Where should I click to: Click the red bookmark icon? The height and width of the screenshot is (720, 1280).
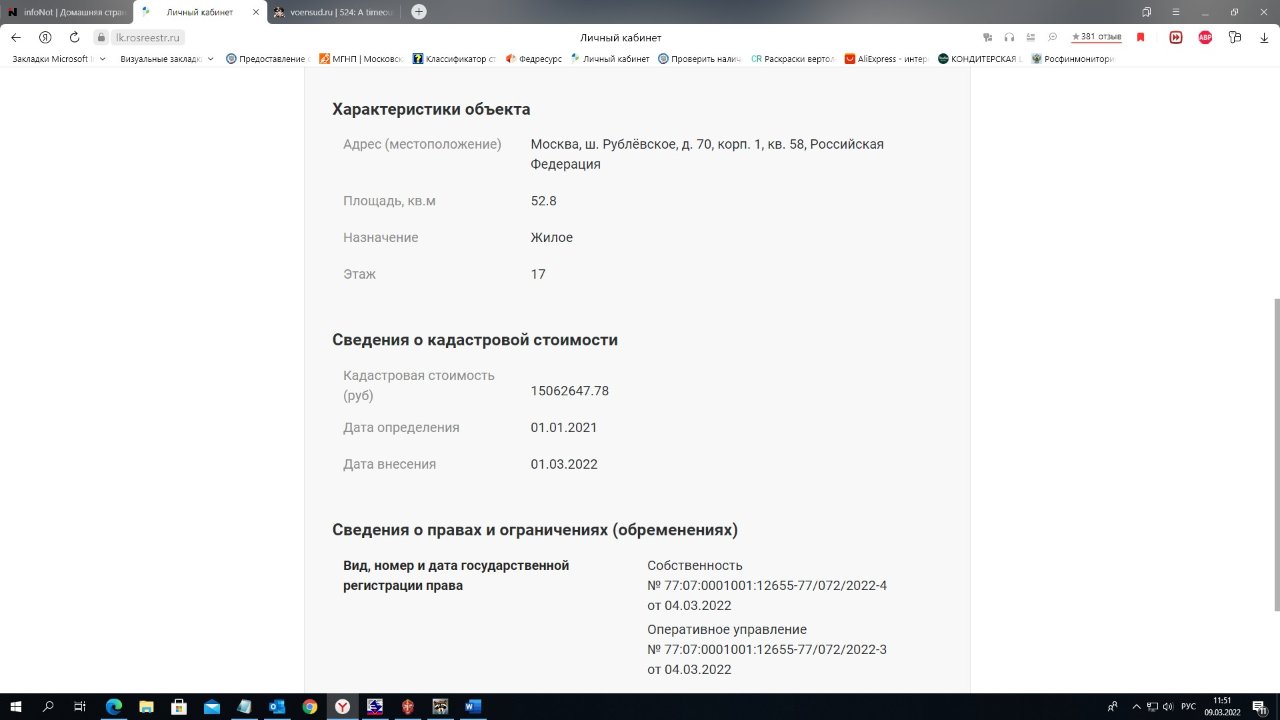[1140, 37]
